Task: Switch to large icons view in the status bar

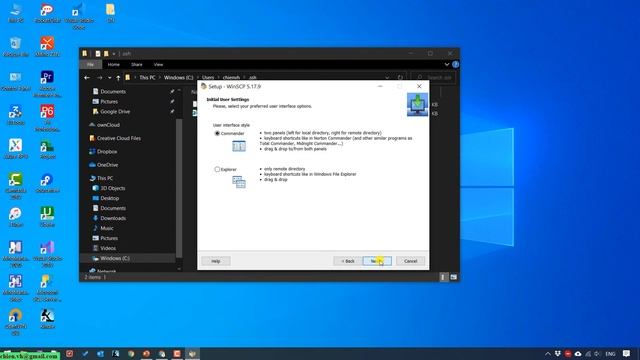Action: 453,277
